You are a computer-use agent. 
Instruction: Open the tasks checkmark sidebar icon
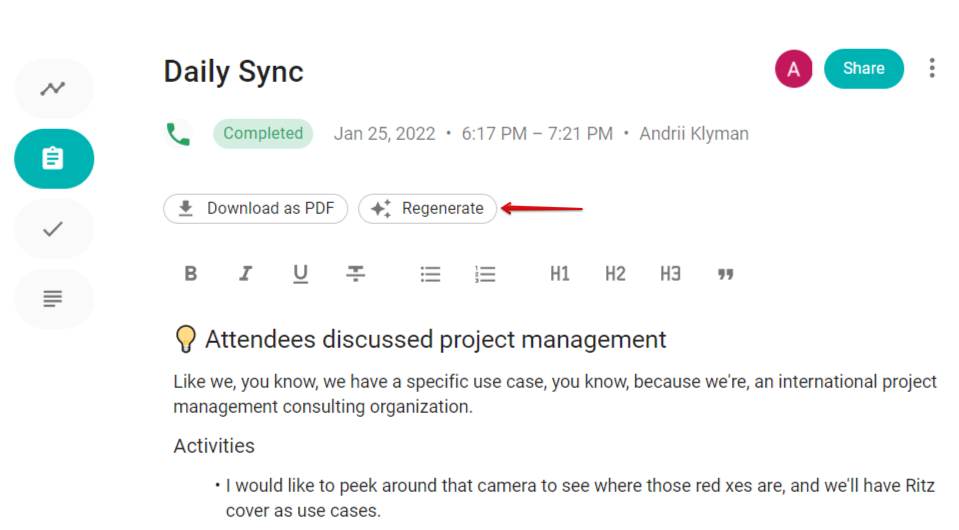[x=53, y=229]
